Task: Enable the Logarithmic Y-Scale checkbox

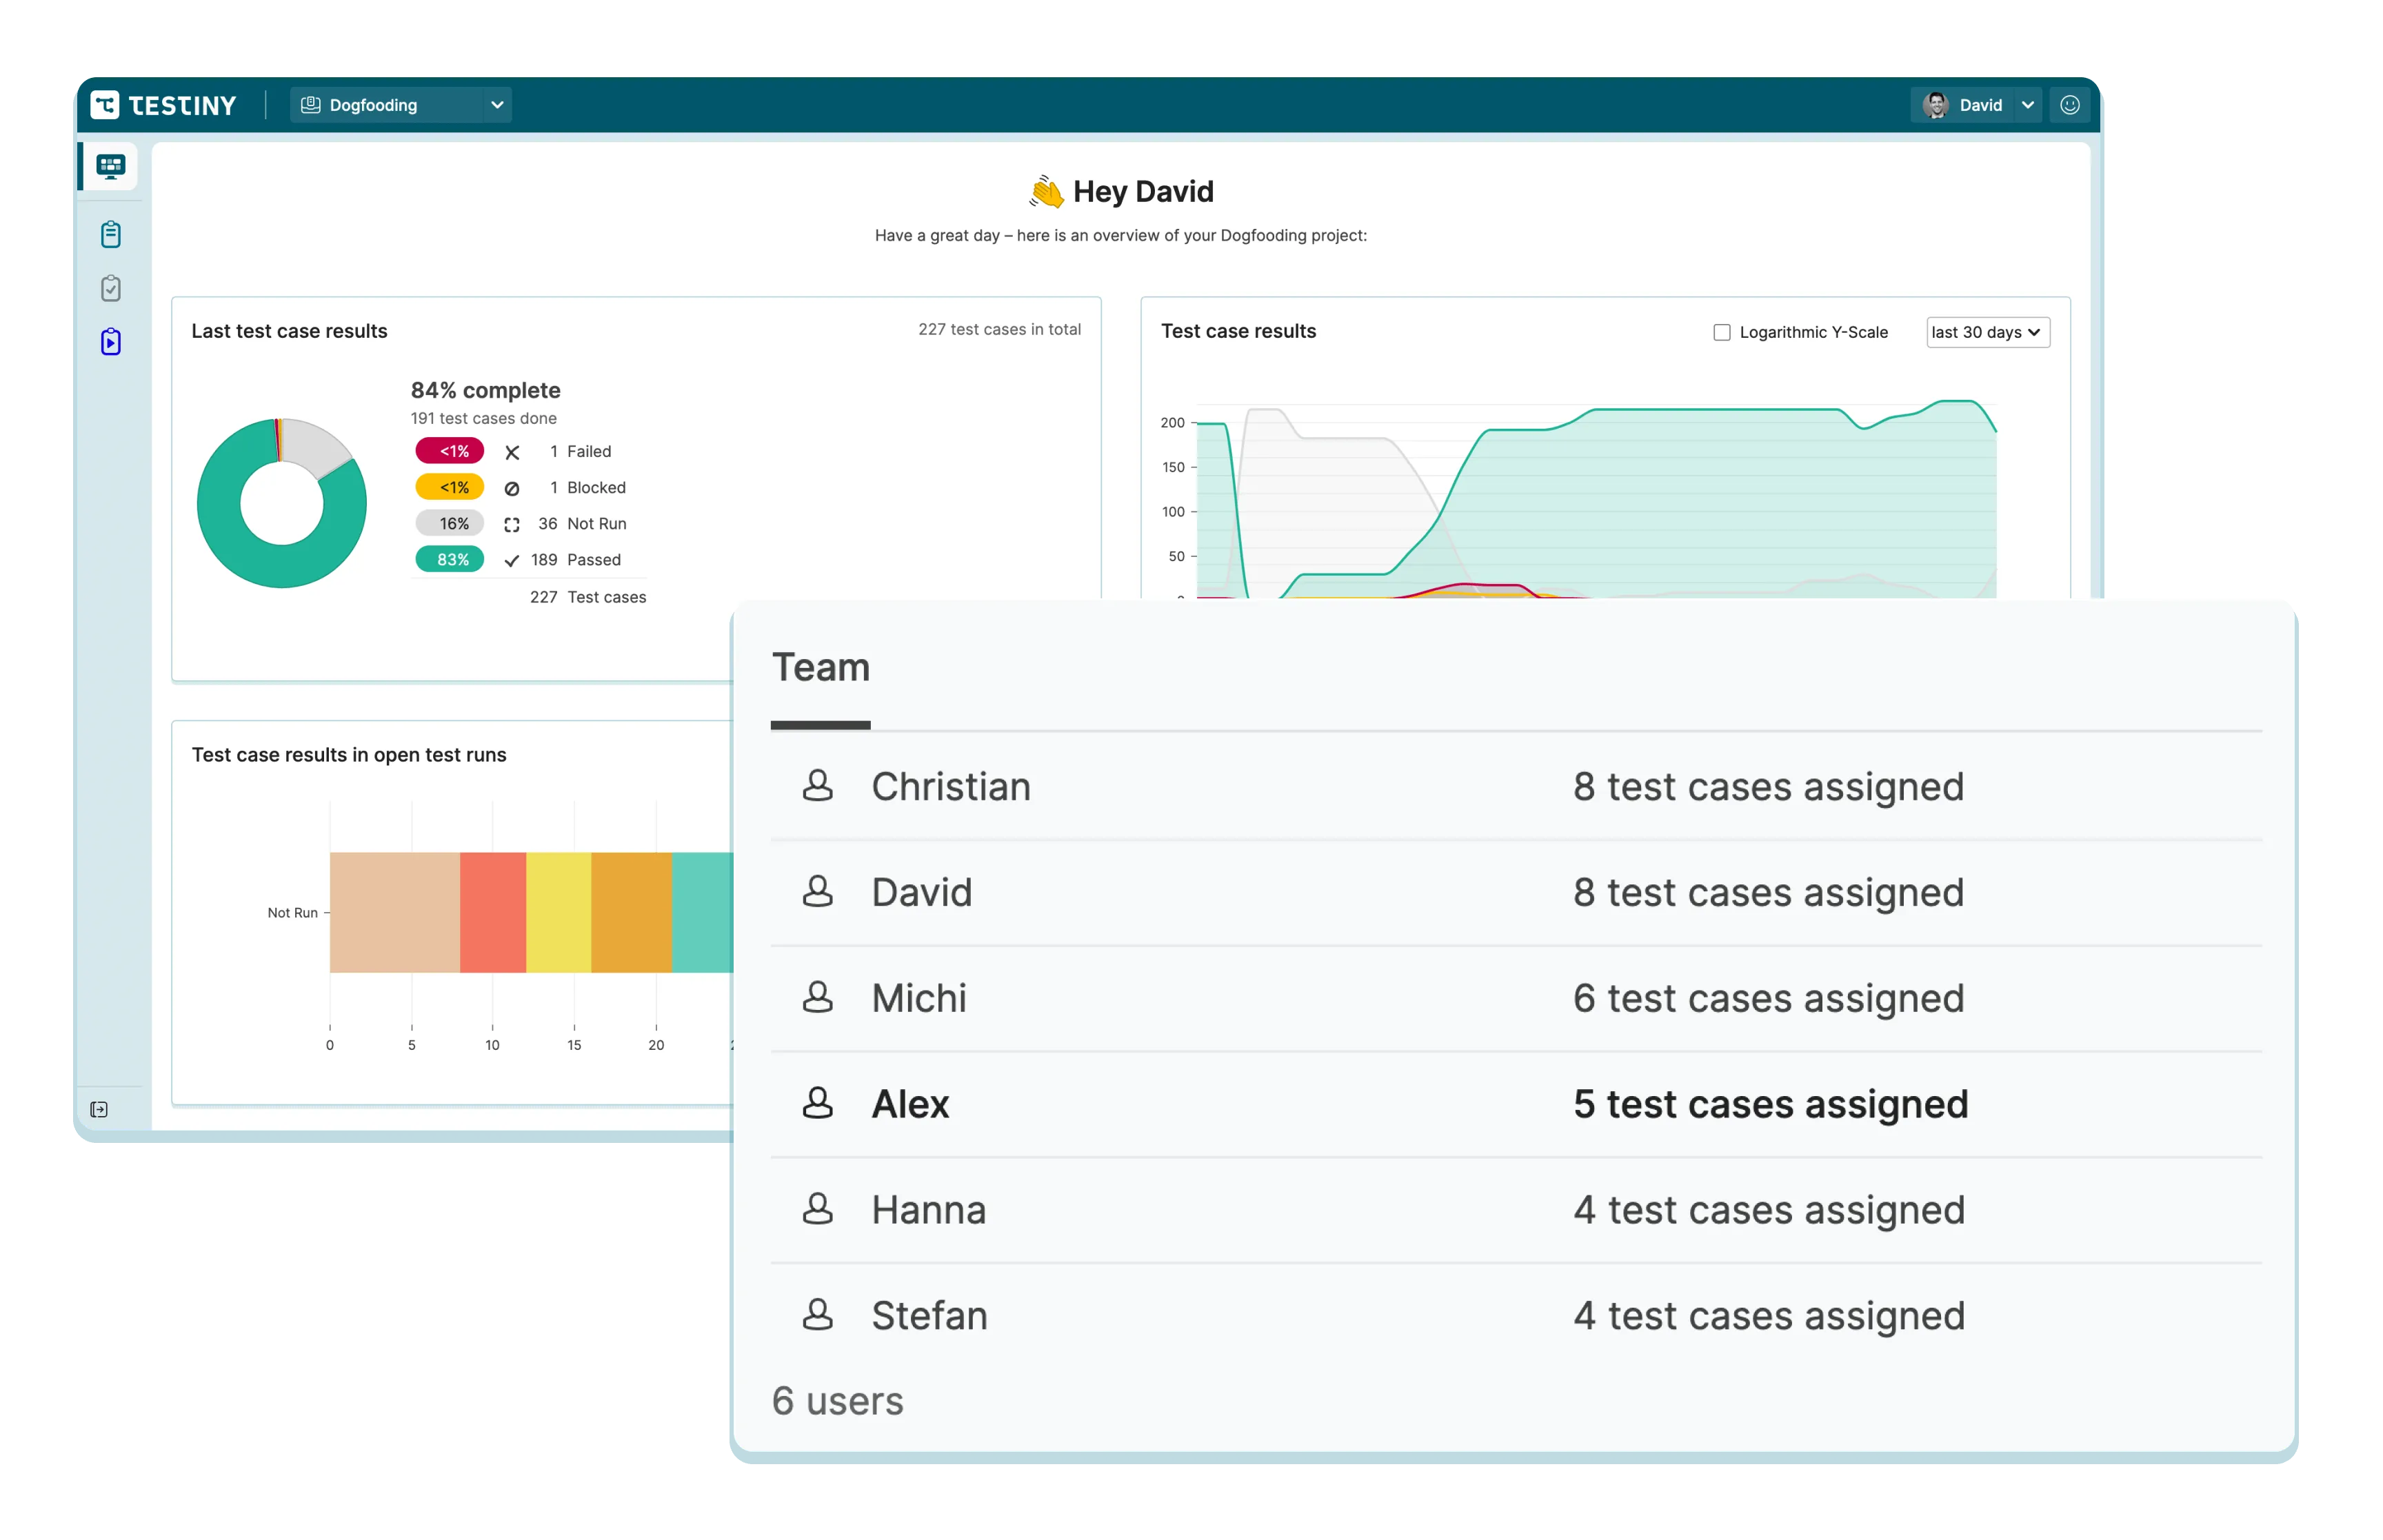Action: pos(1721,332)
